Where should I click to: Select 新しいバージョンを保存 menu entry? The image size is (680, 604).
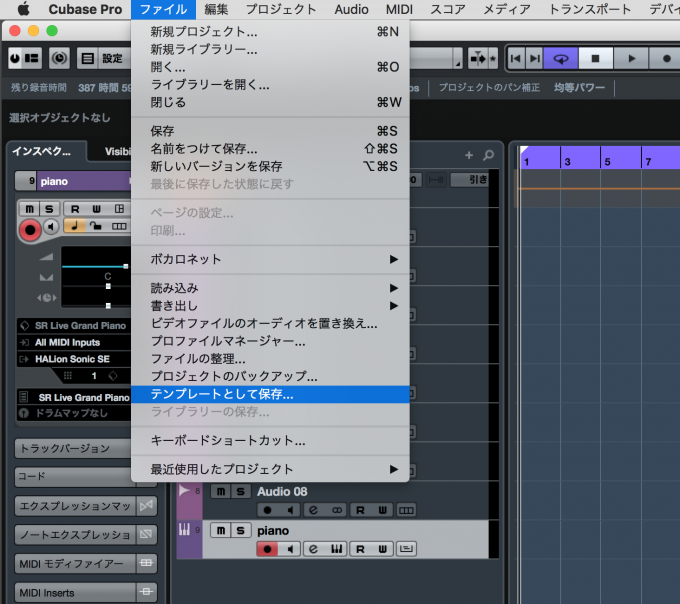[270, 166]
